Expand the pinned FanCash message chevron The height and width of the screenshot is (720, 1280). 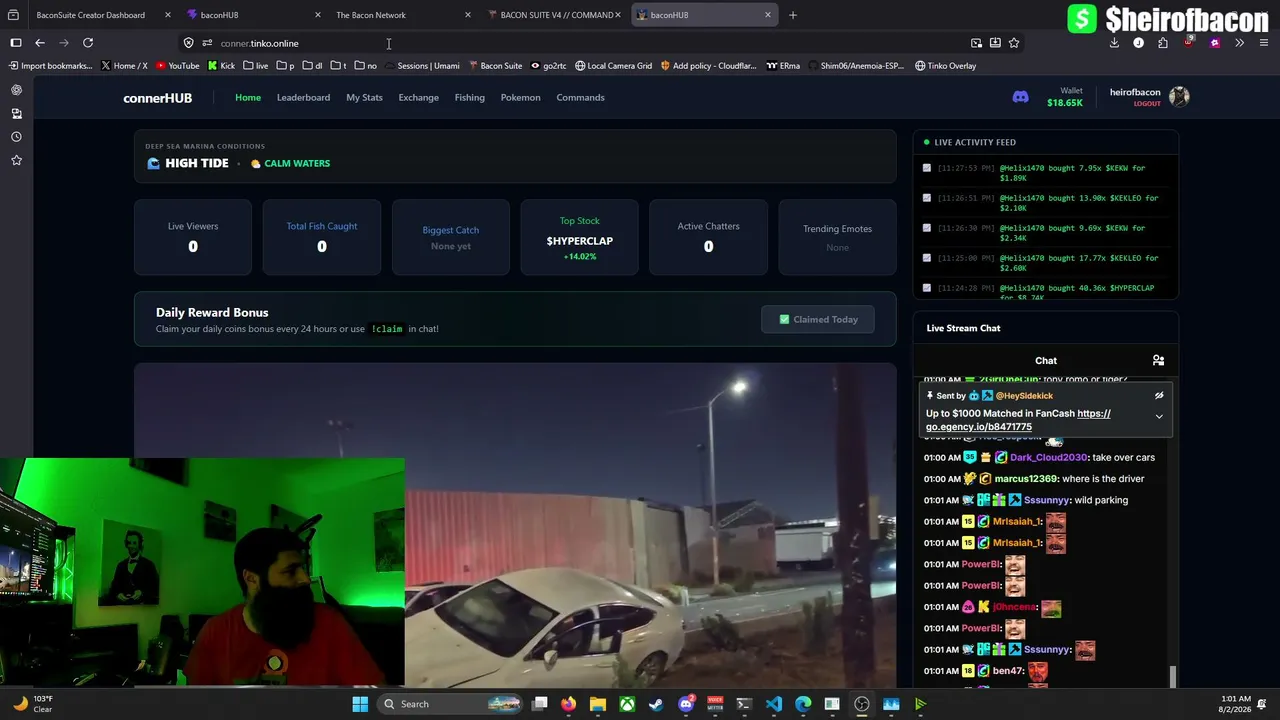point(1159,416)
